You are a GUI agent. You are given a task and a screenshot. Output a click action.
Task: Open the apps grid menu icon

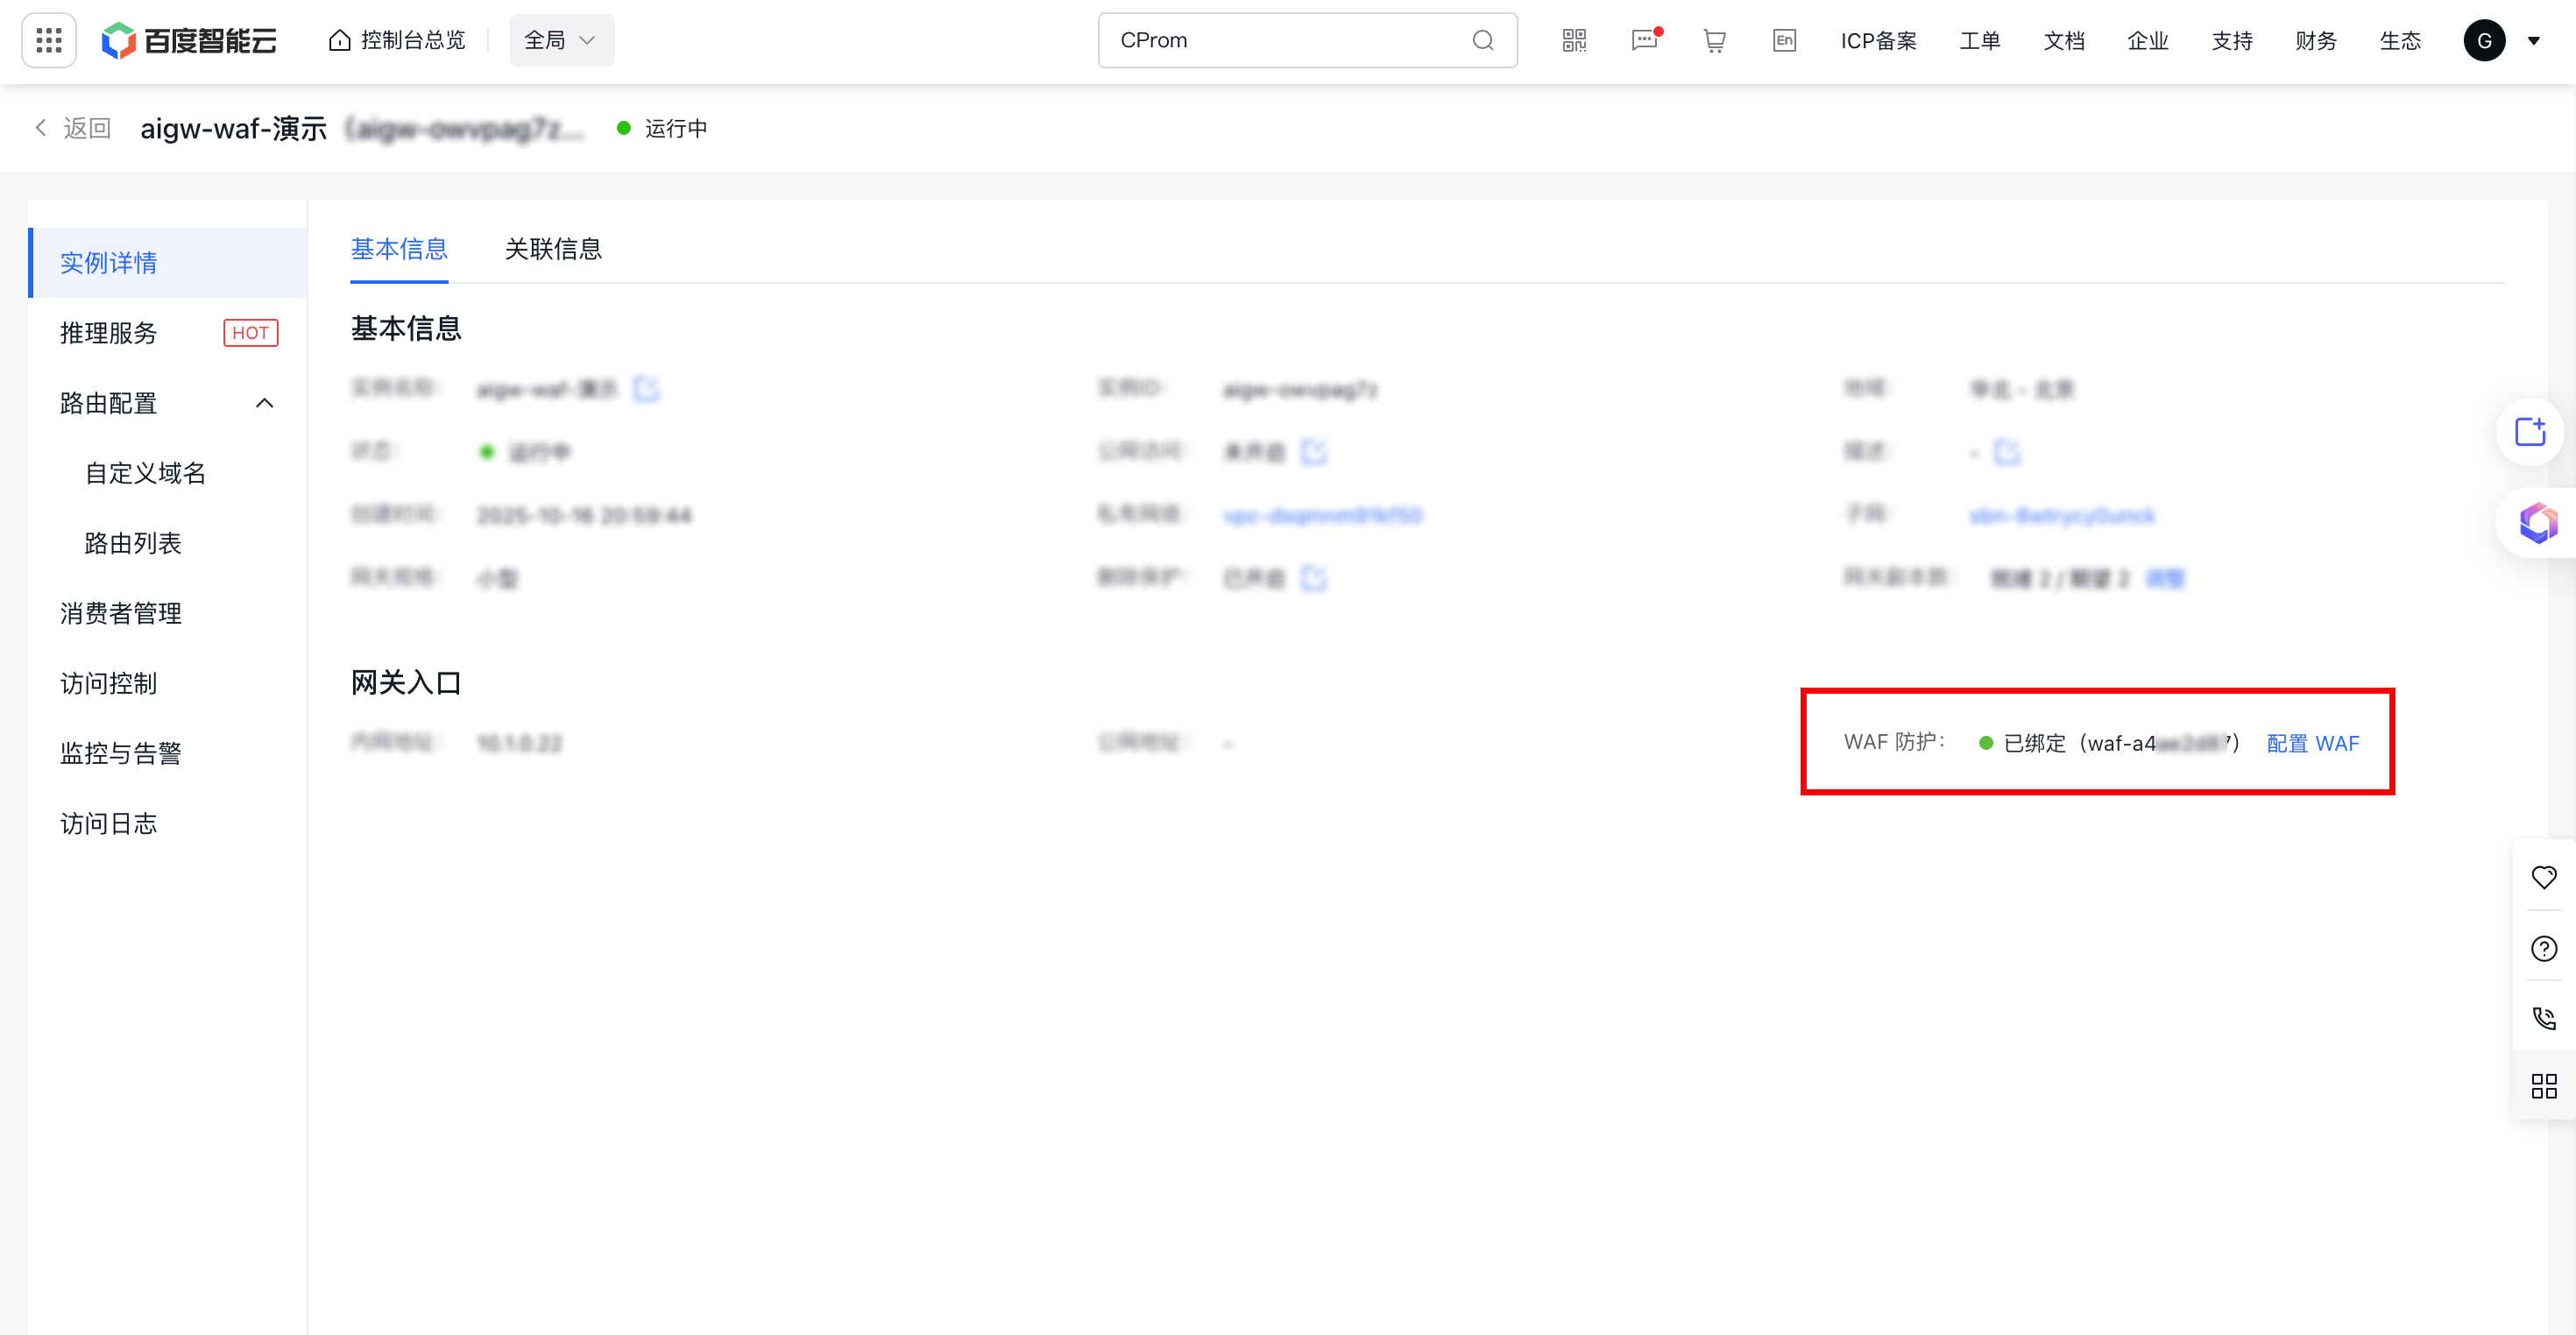click(49, 40)
